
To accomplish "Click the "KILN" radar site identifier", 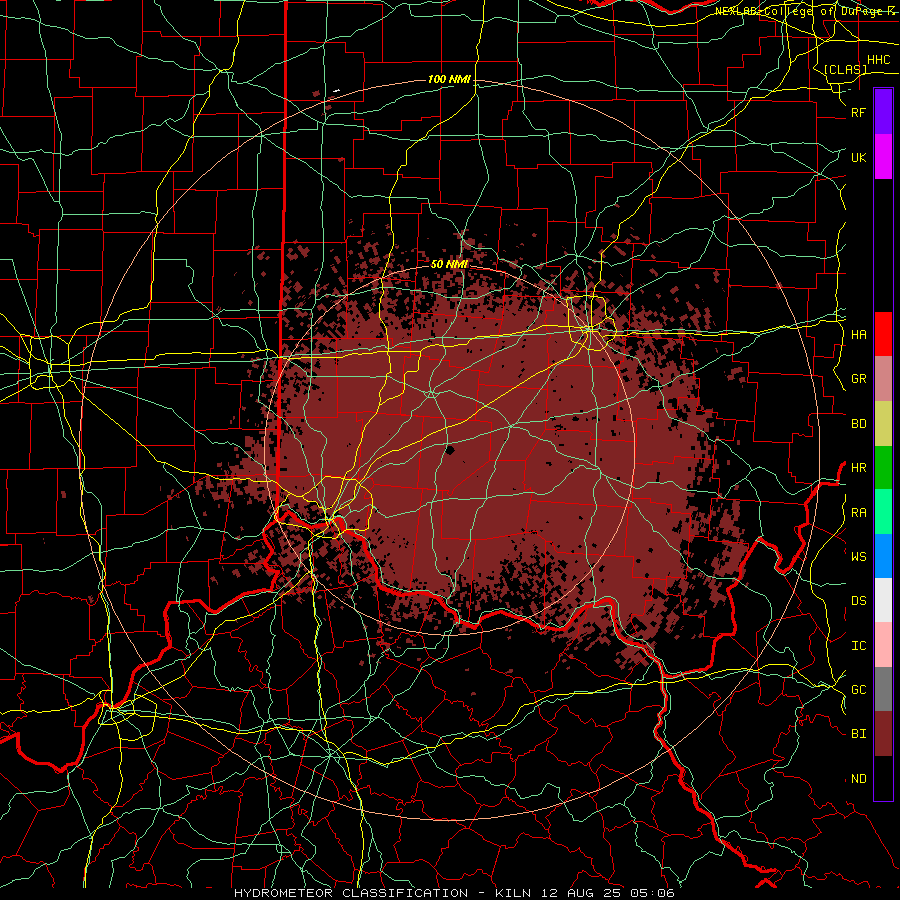I will [x=513, y=893].
